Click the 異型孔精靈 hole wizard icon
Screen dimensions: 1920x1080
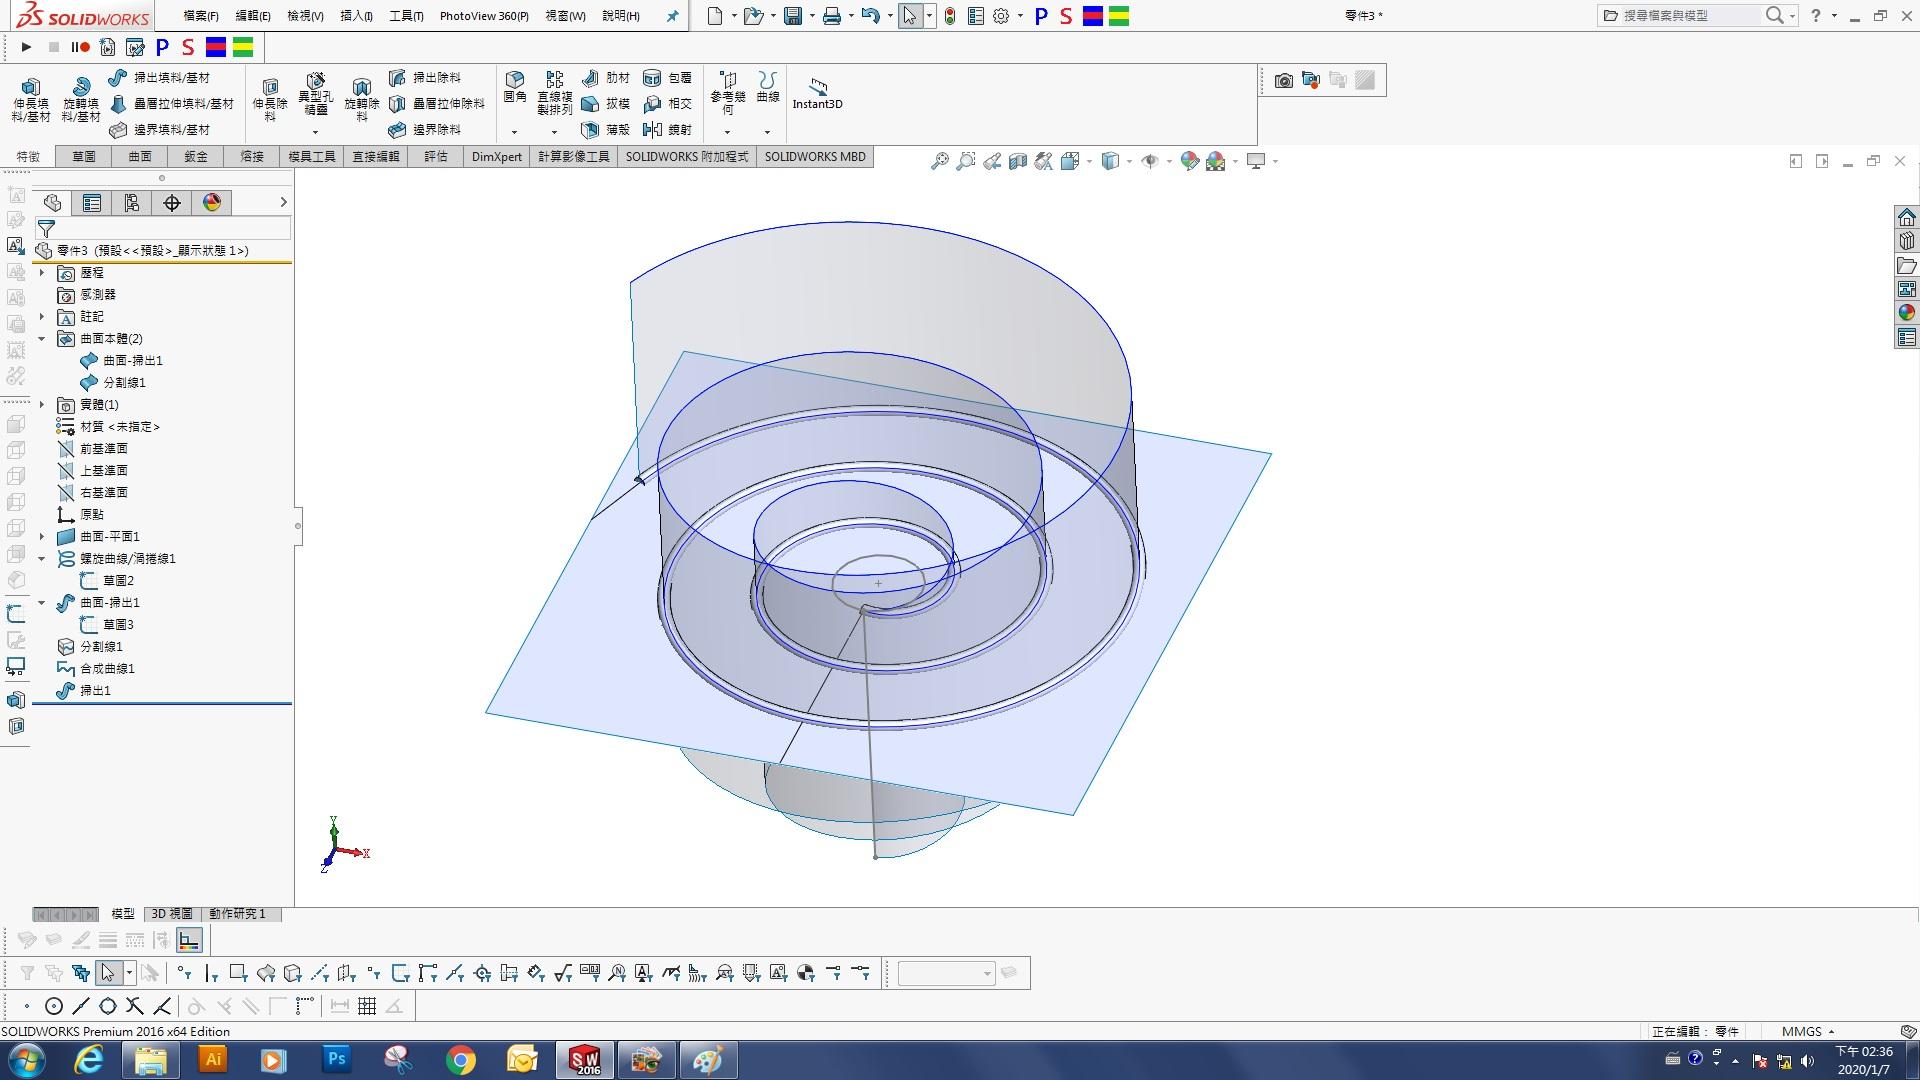click(x=315, y=93)
